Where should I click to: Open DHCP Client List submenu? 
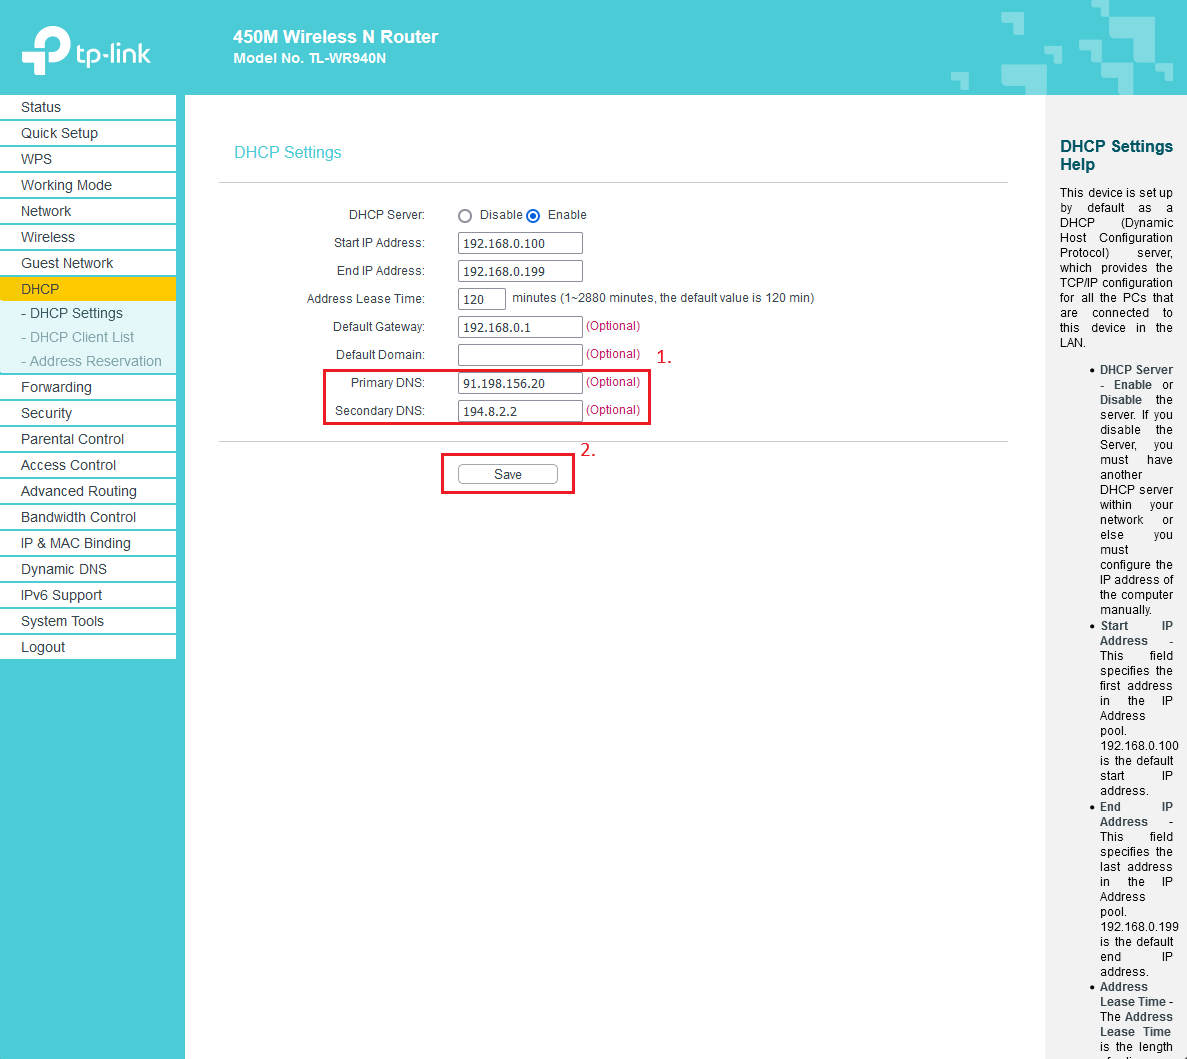[81, 337]
